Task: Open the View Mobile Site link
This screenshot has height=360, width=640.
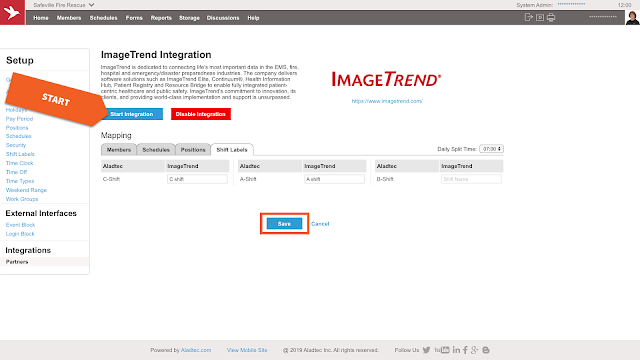Action: pos(247,350)
